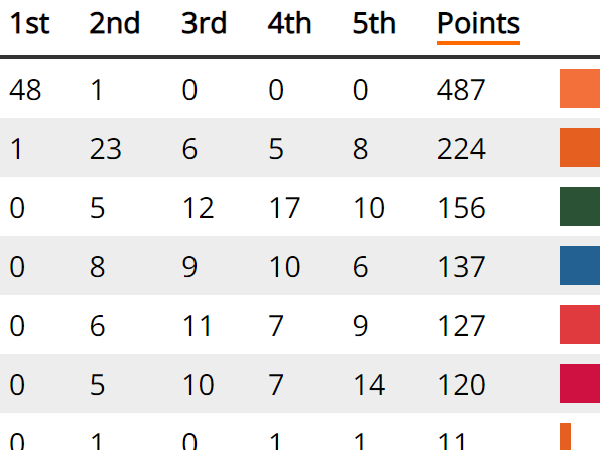Click the small orange bar beside 11
600x450 pixels.
565,438
